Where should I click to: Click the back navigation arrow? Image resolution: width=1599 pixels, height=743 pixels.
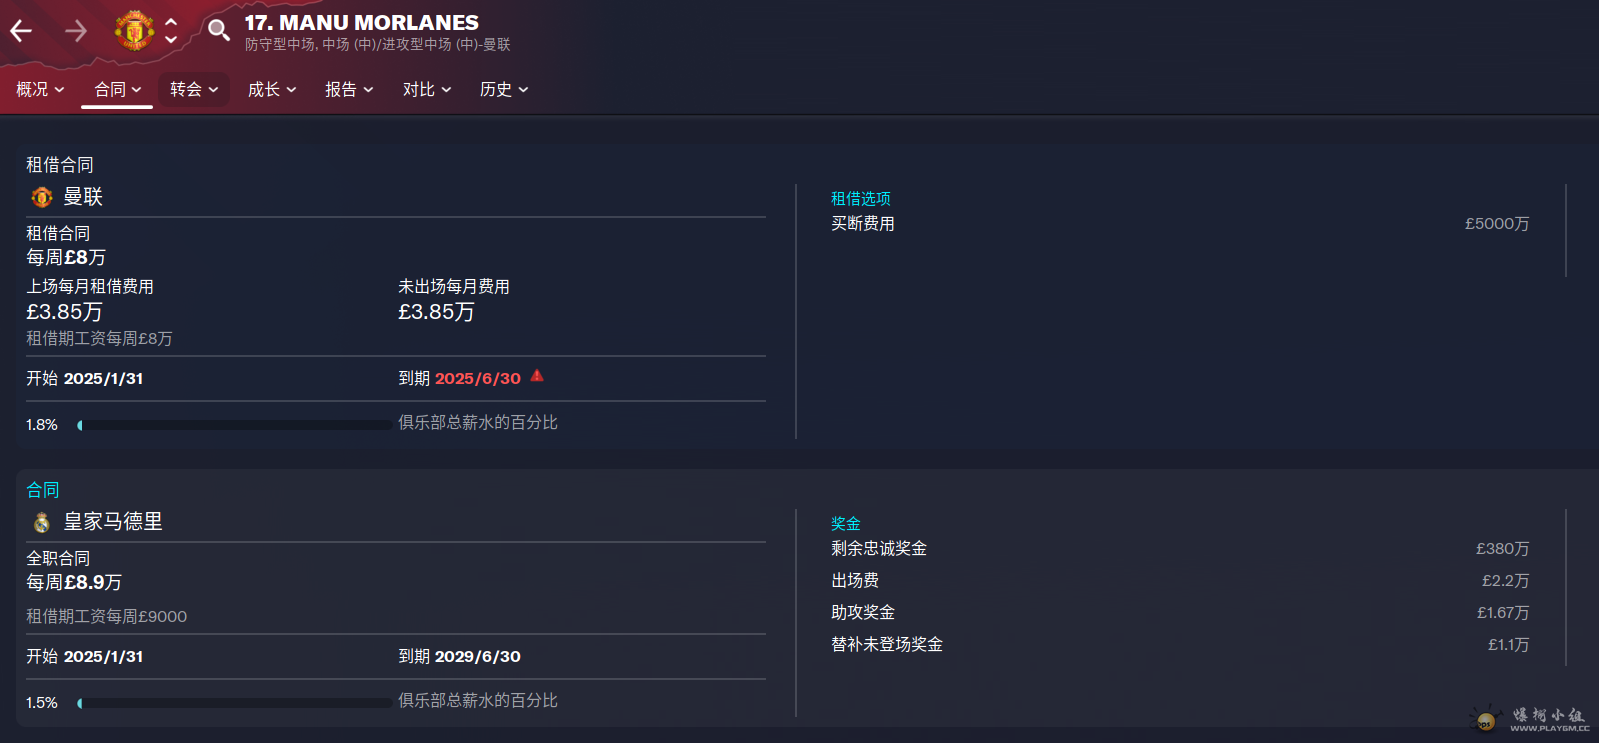[x=21, y=31]
